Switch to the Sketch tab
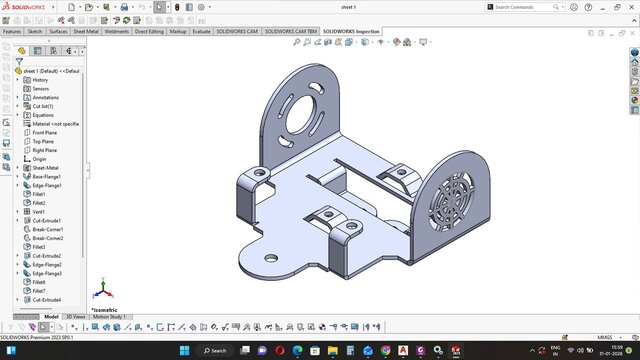The width and height of the screenshot is (640, 360). (x=35, y=31)
